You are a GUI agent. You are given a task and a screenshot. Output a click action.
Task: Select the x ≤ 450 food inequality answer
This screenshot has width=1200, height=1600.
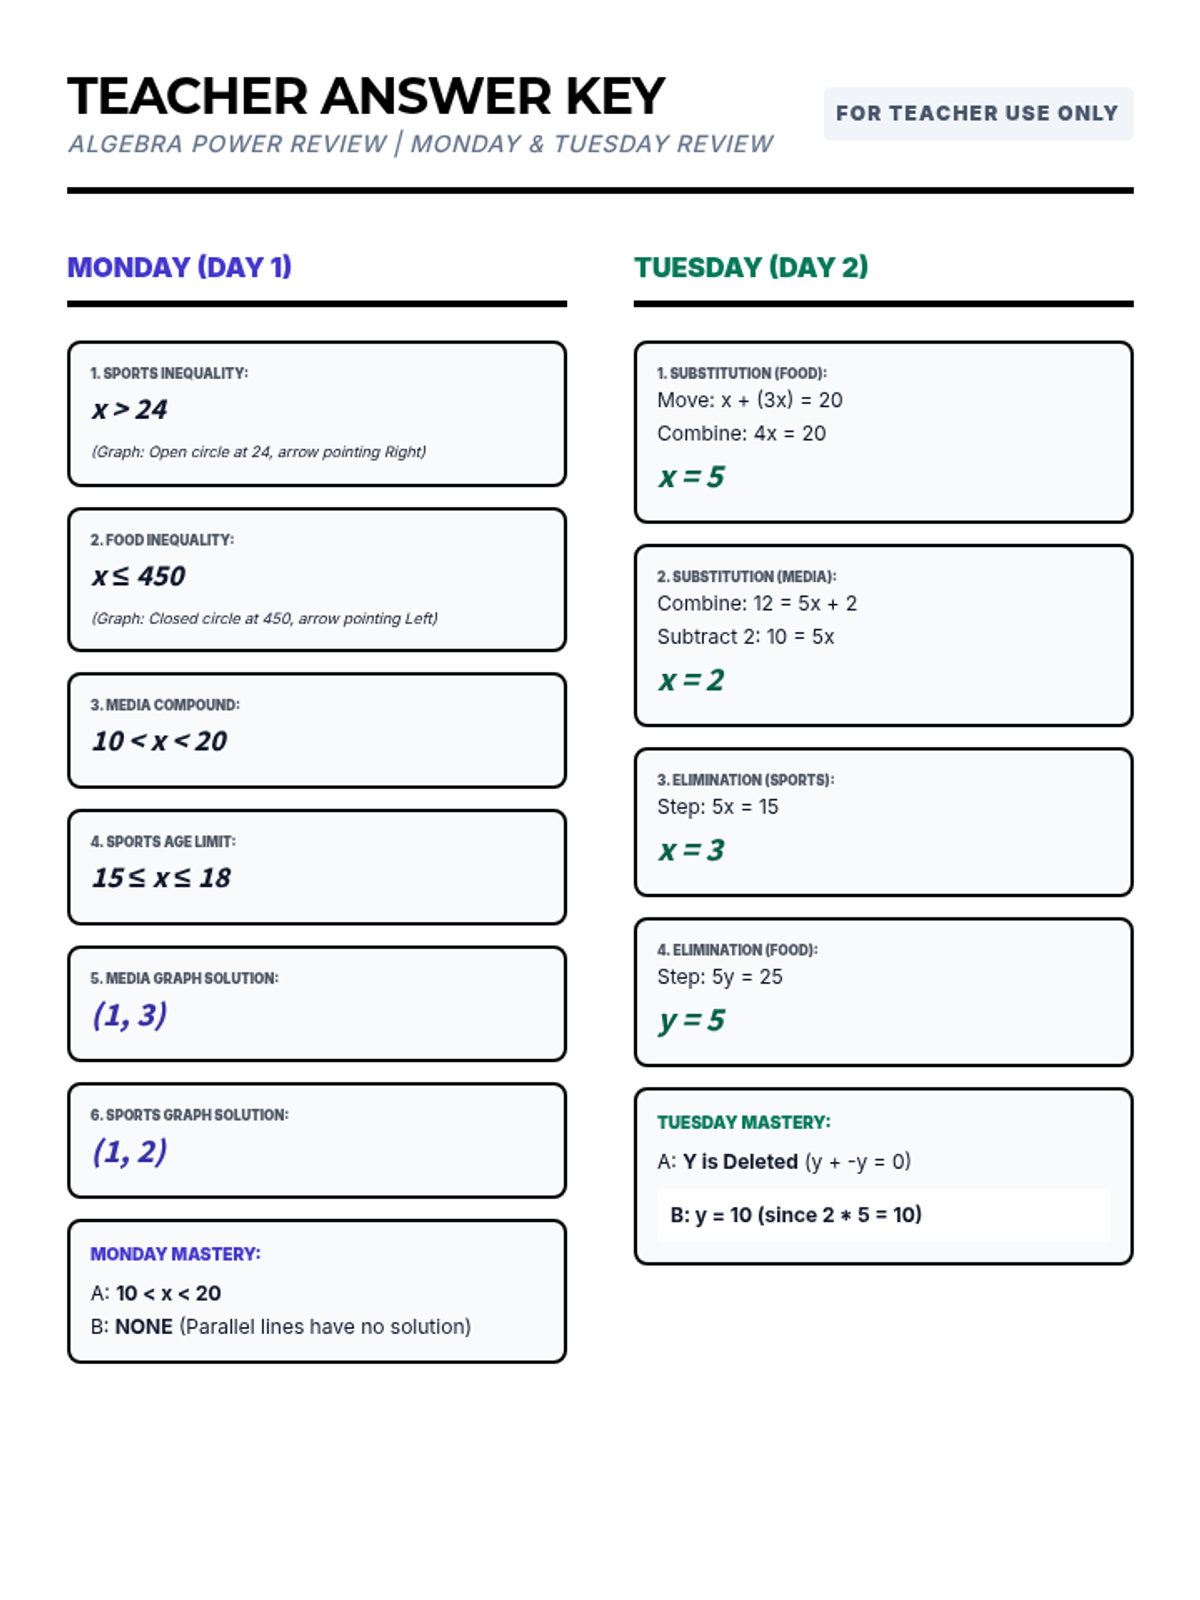coord(139,576)
